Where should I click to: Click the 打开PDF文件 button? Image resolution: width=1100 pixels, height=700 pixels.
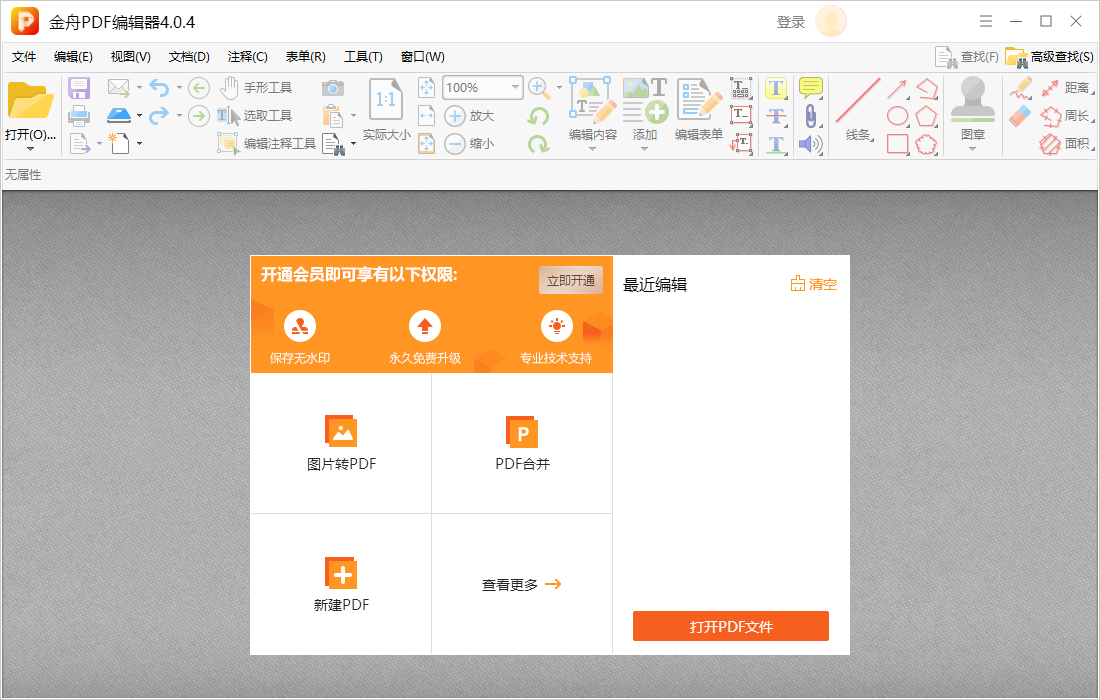[x=731, y=626]
